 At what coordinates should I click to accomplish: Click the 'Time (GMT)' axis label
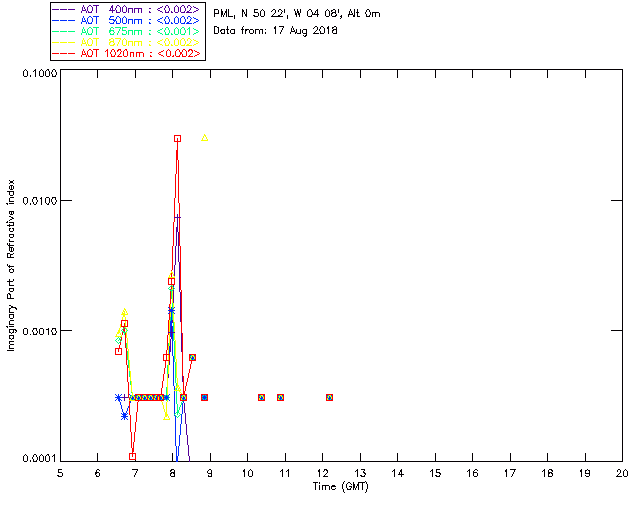click(341, 487)
